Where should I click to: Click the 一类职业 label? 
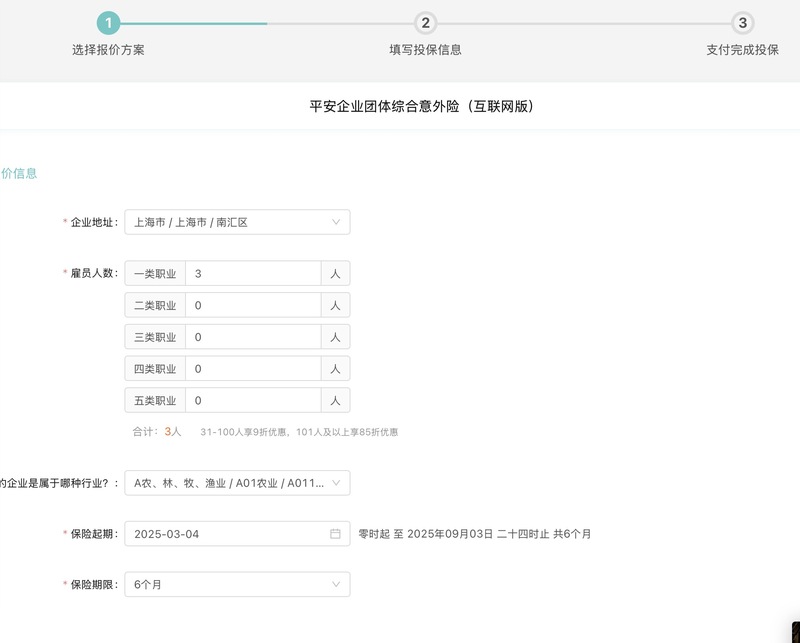[x=155, y=274]
